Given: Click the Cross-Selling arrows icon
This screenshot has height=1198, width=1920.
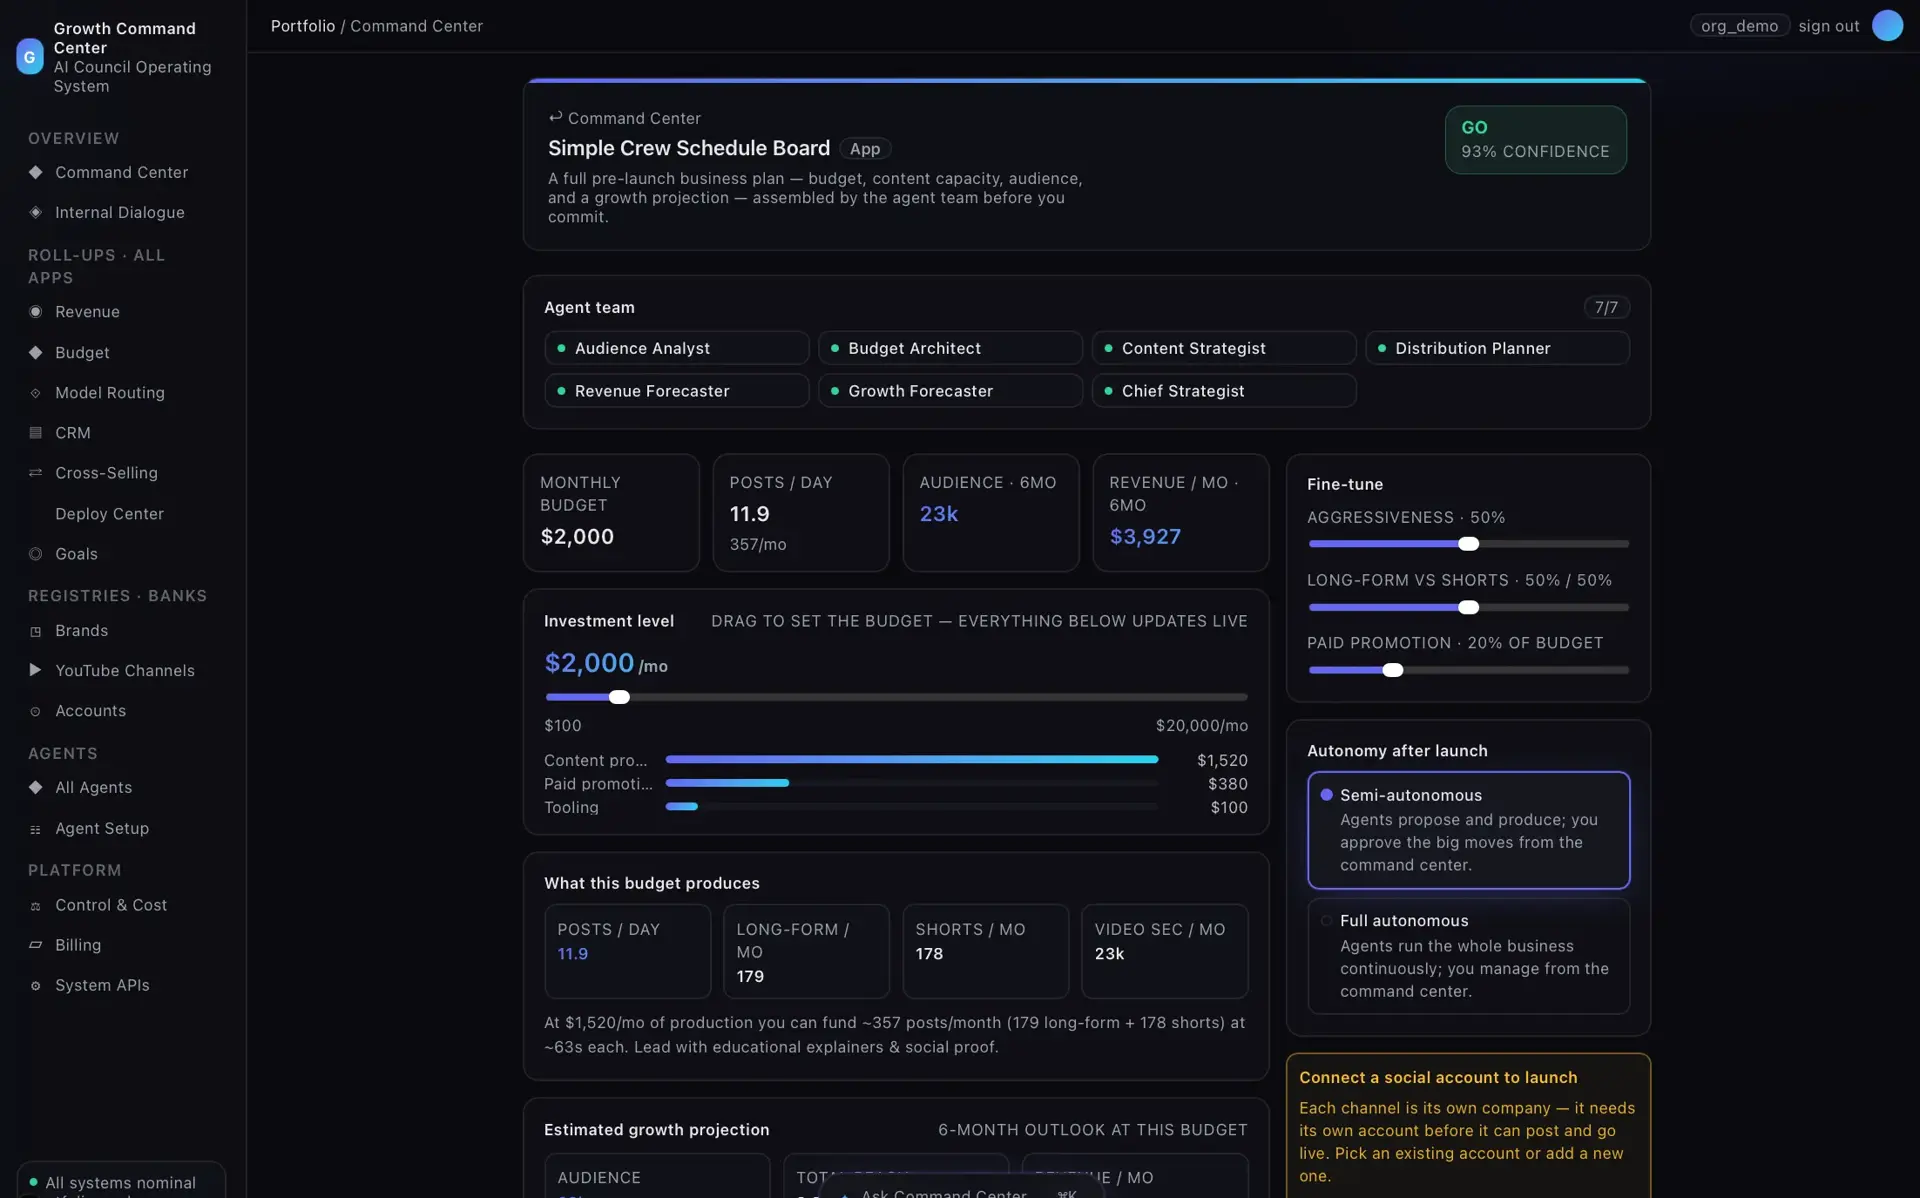Looking at the screenshot, I should tap(36, 473).
